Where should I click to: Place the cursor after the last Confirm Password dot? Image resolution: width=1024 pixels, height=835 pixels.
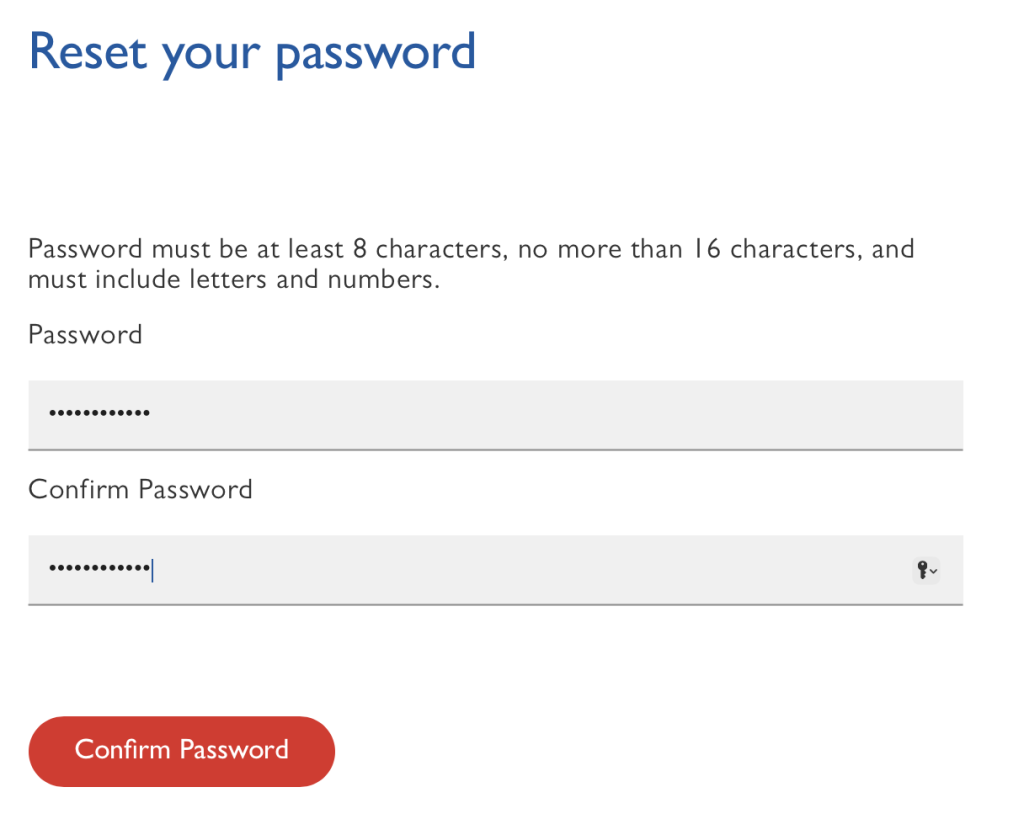coord(152,570)
